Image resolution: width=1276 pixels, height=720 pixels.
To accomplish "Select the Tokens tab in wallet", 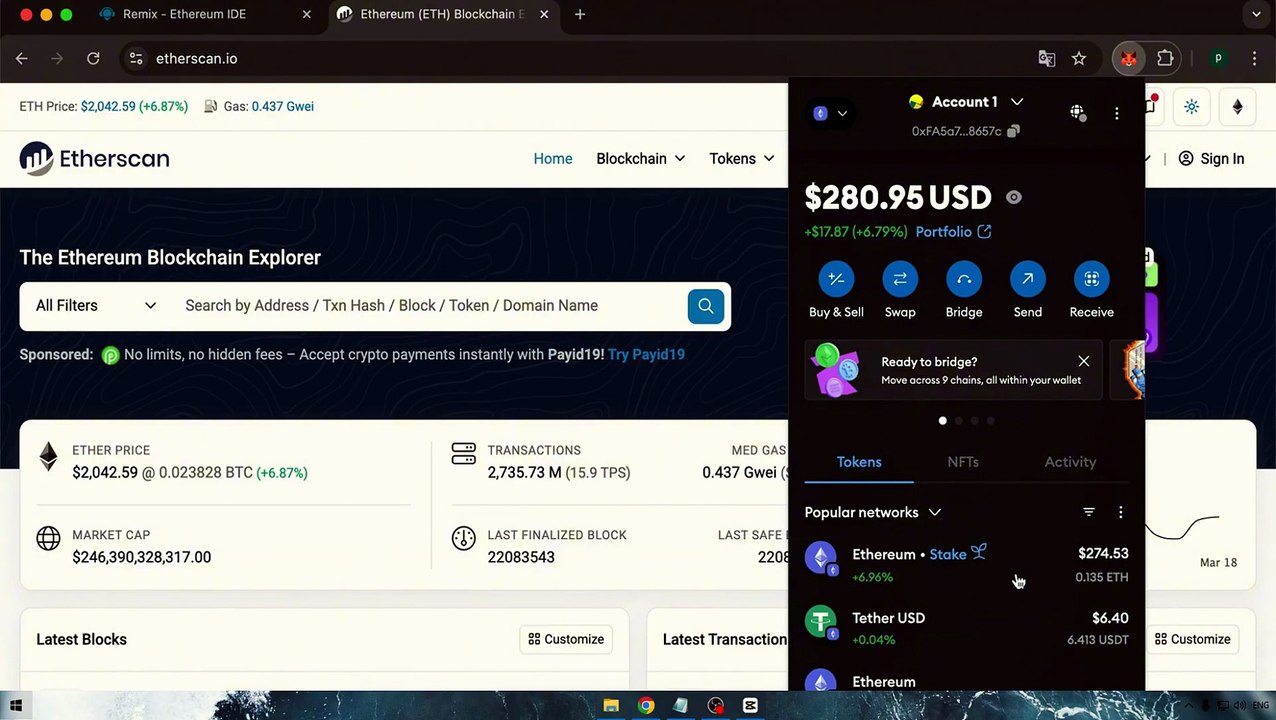I will click(x=859, y=462).
